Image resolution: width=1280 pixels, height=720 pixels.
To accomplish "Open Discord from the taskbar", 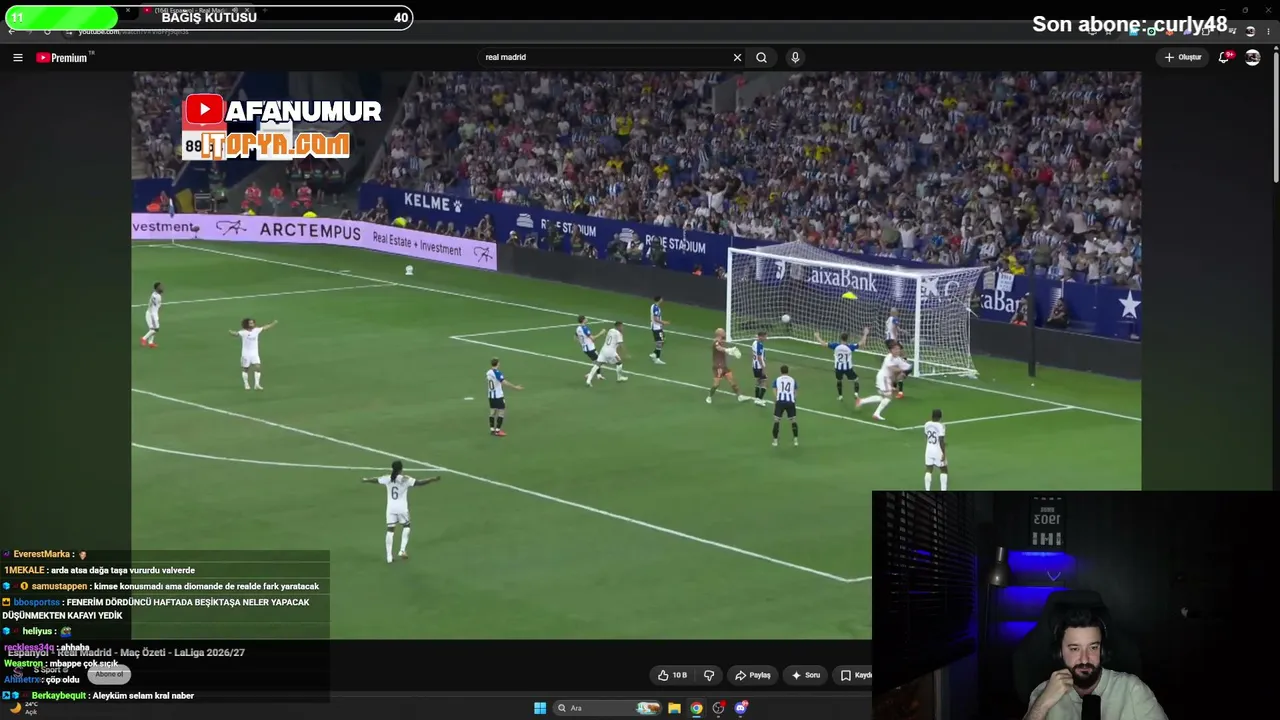I will pos(741,708).
